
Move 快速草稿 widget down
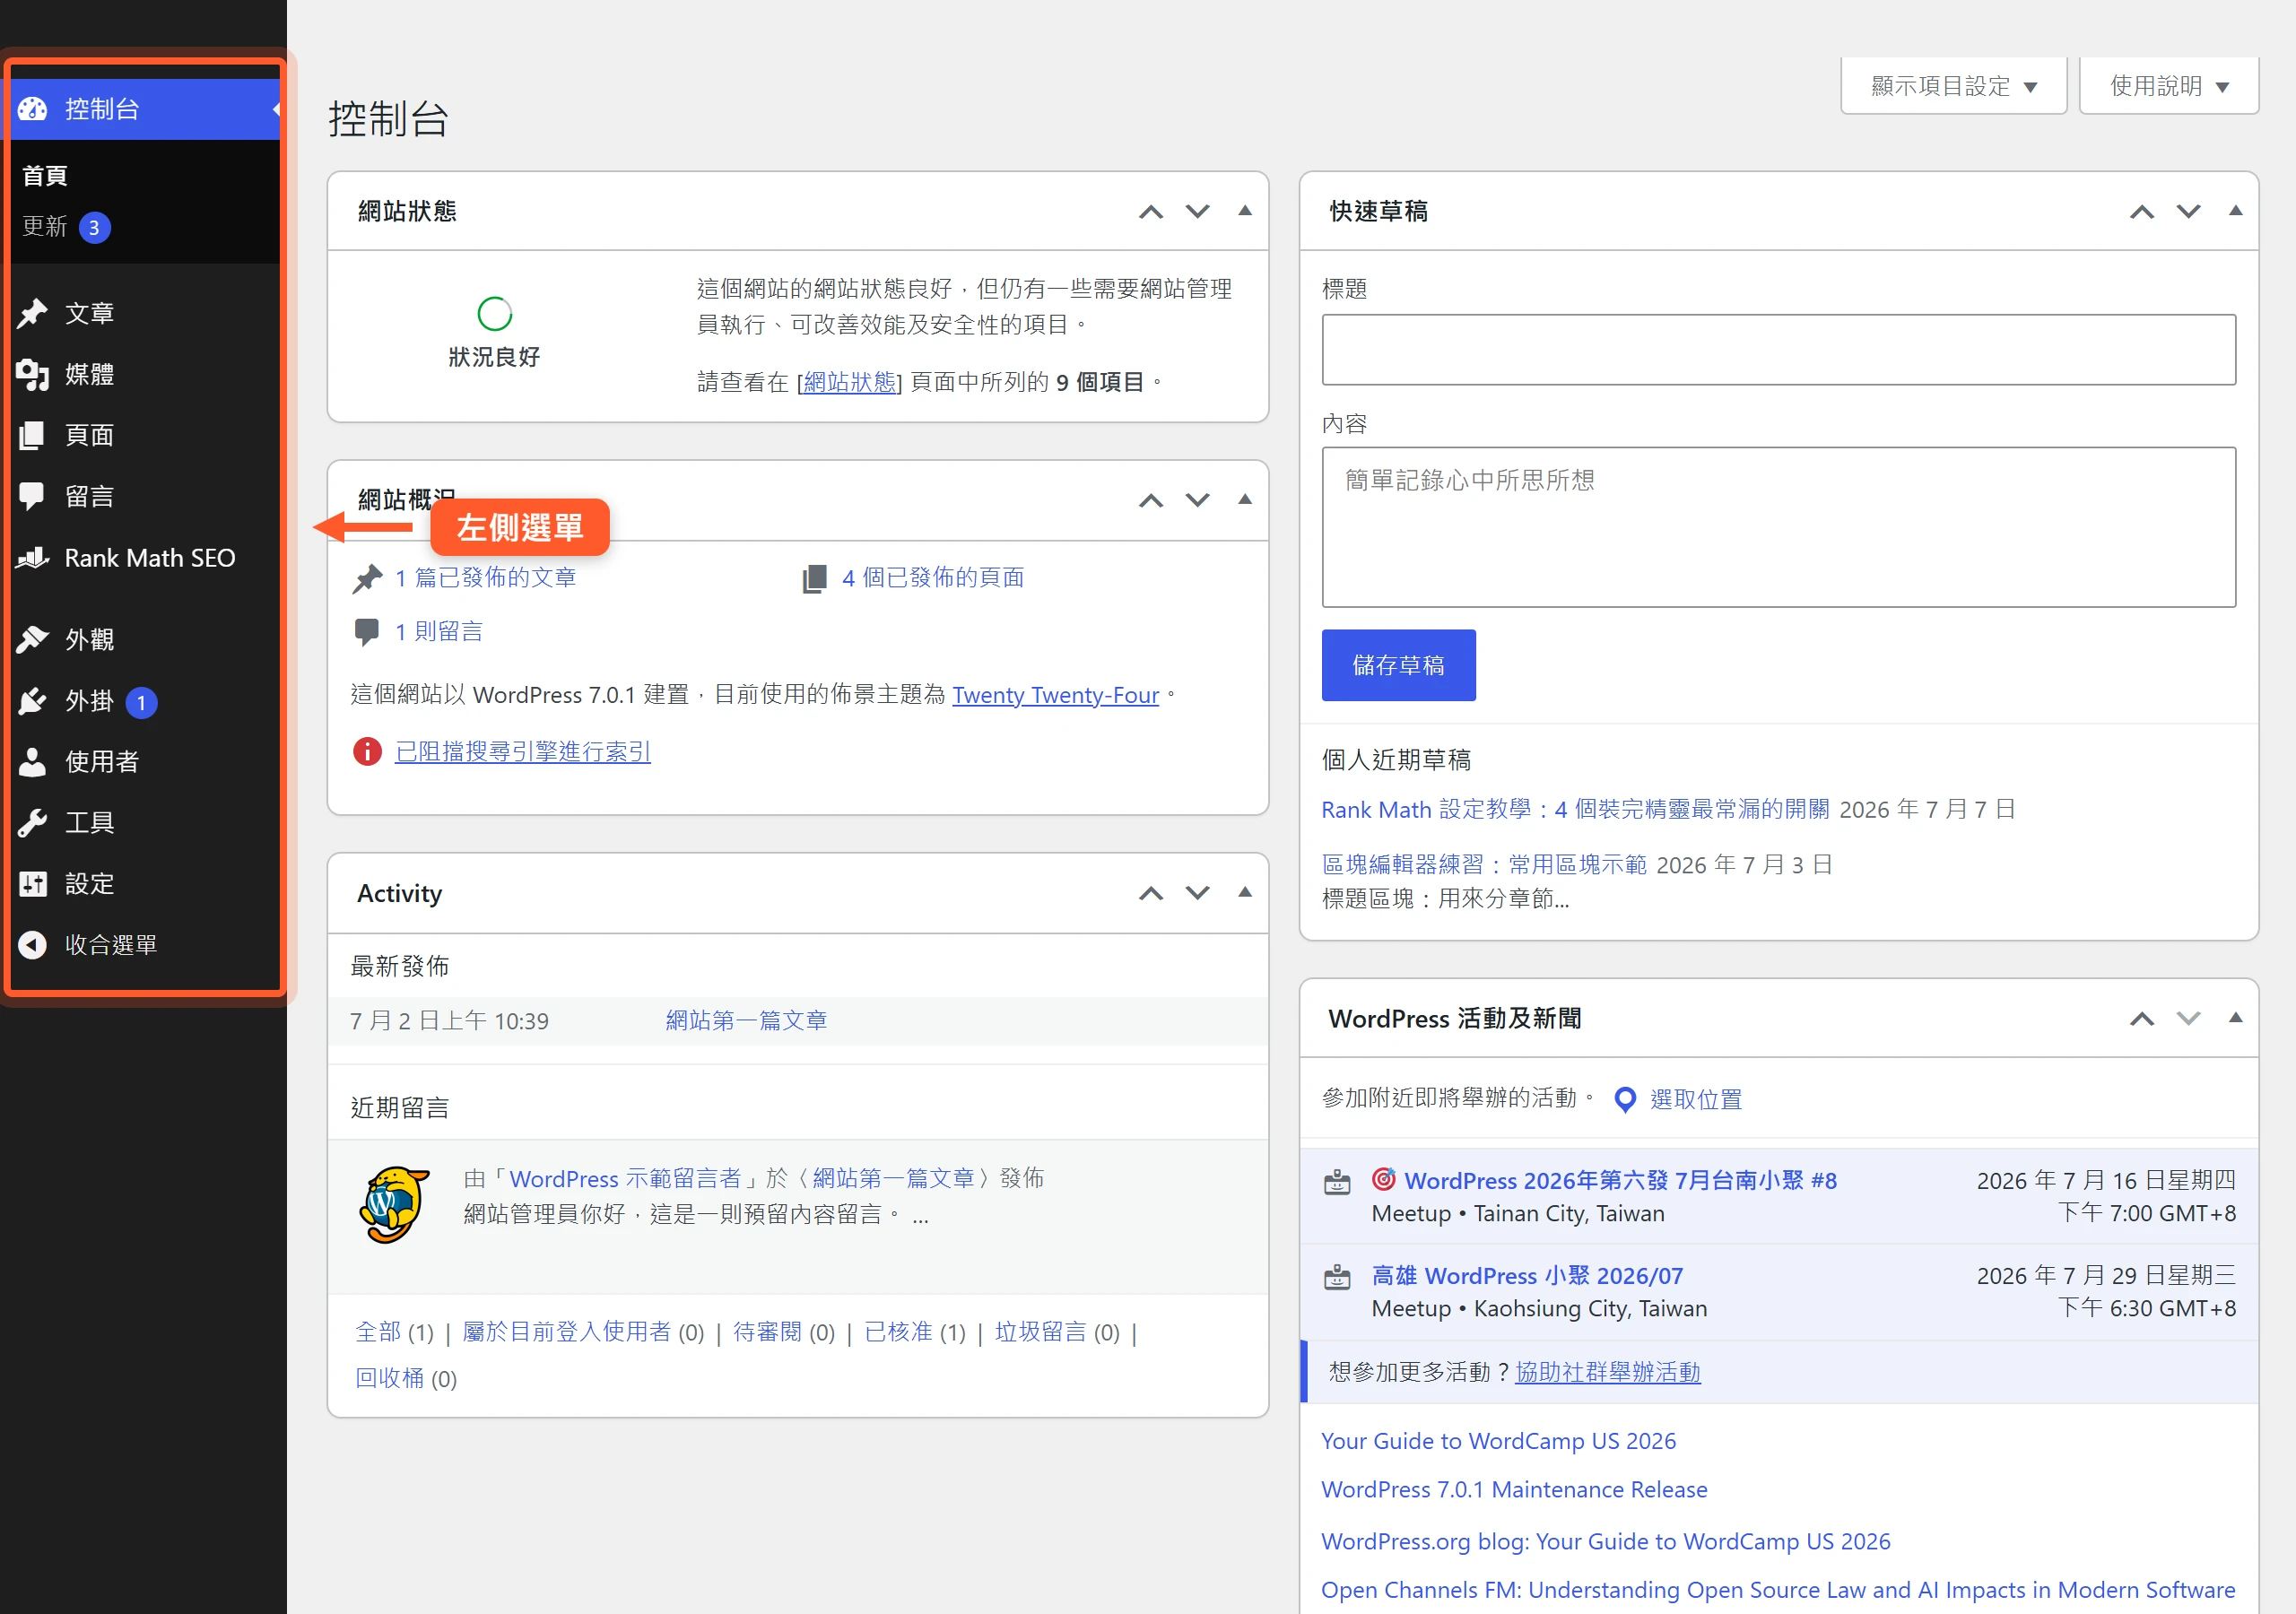[2188, 211]
